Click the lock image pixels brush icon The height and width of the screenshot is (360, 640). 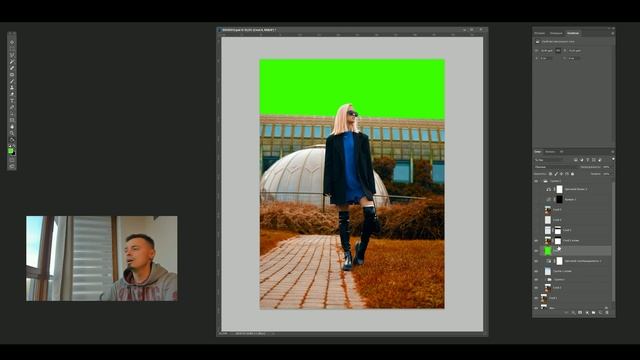[556, 174]
